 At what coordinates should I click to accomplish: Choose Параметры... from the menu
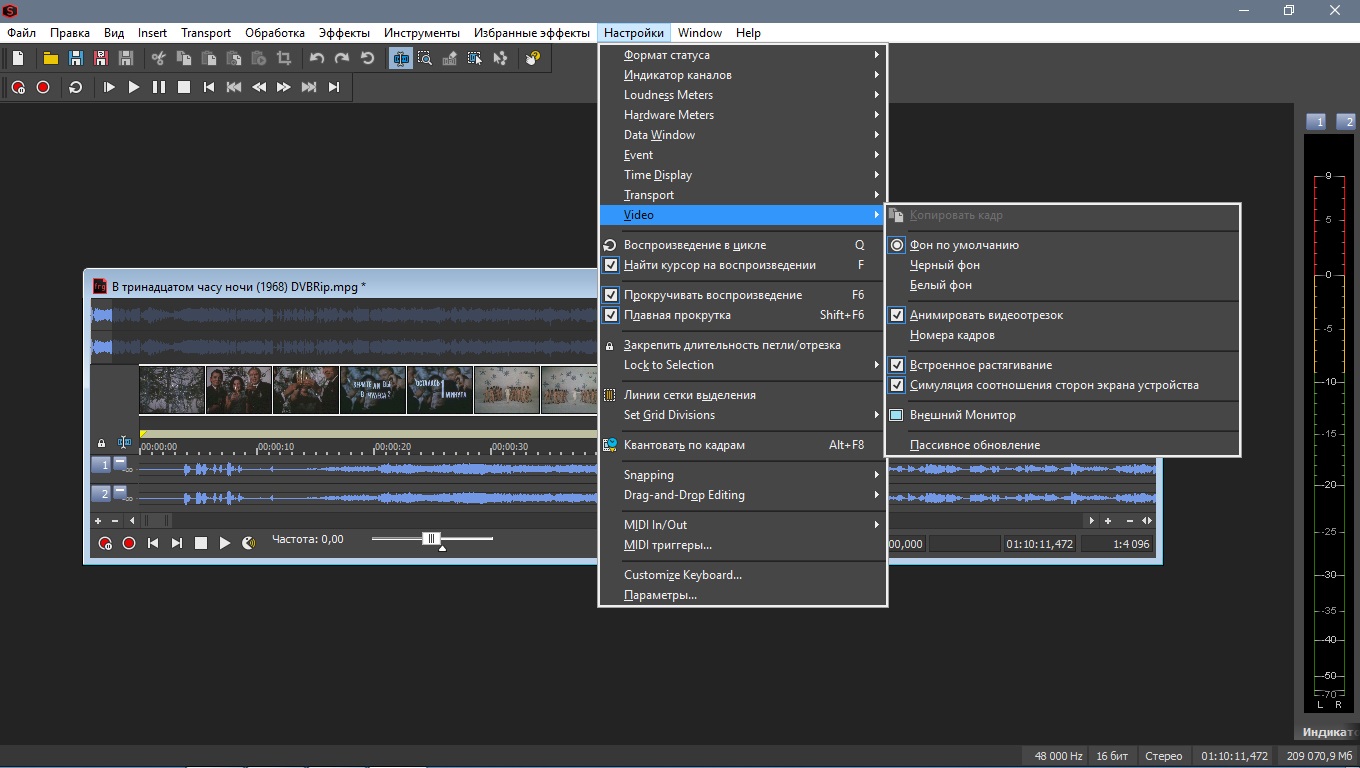(660, 595)
